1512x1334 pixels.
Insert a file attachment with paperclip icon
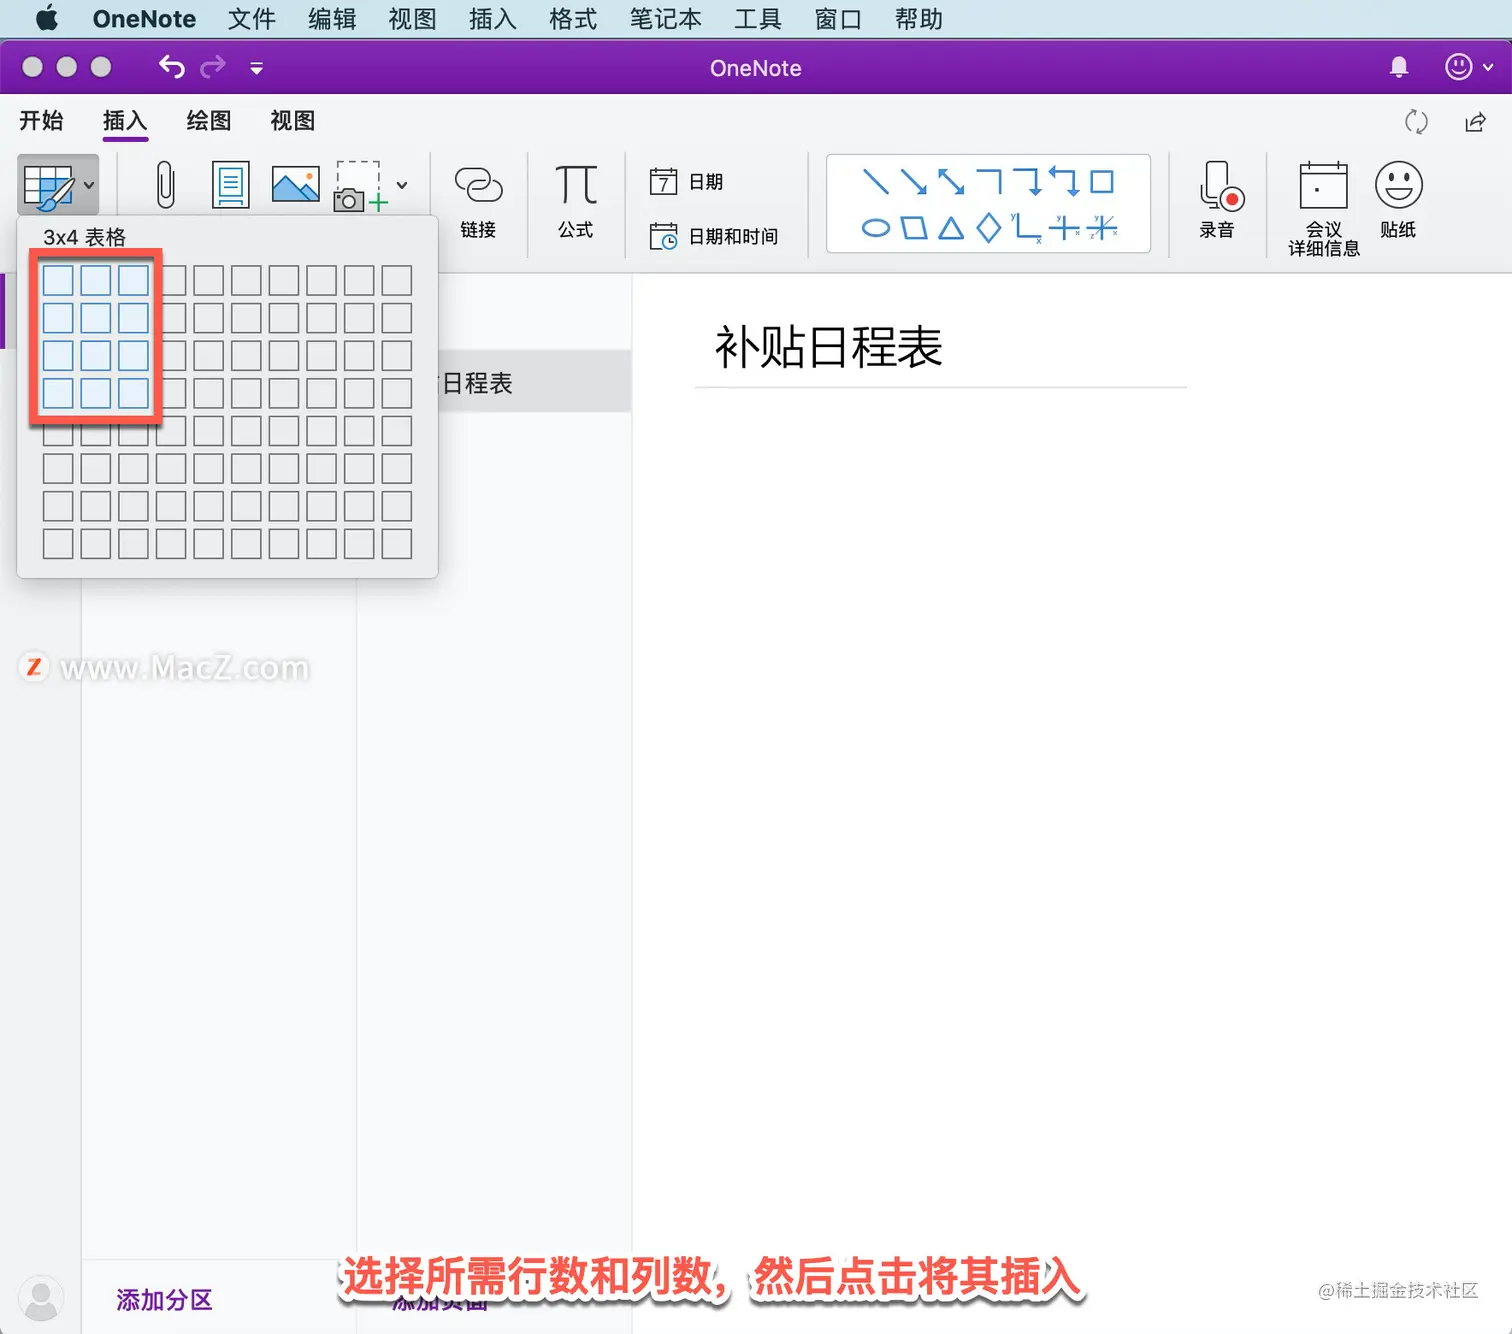pyautogui.click(x=166, y=186)
